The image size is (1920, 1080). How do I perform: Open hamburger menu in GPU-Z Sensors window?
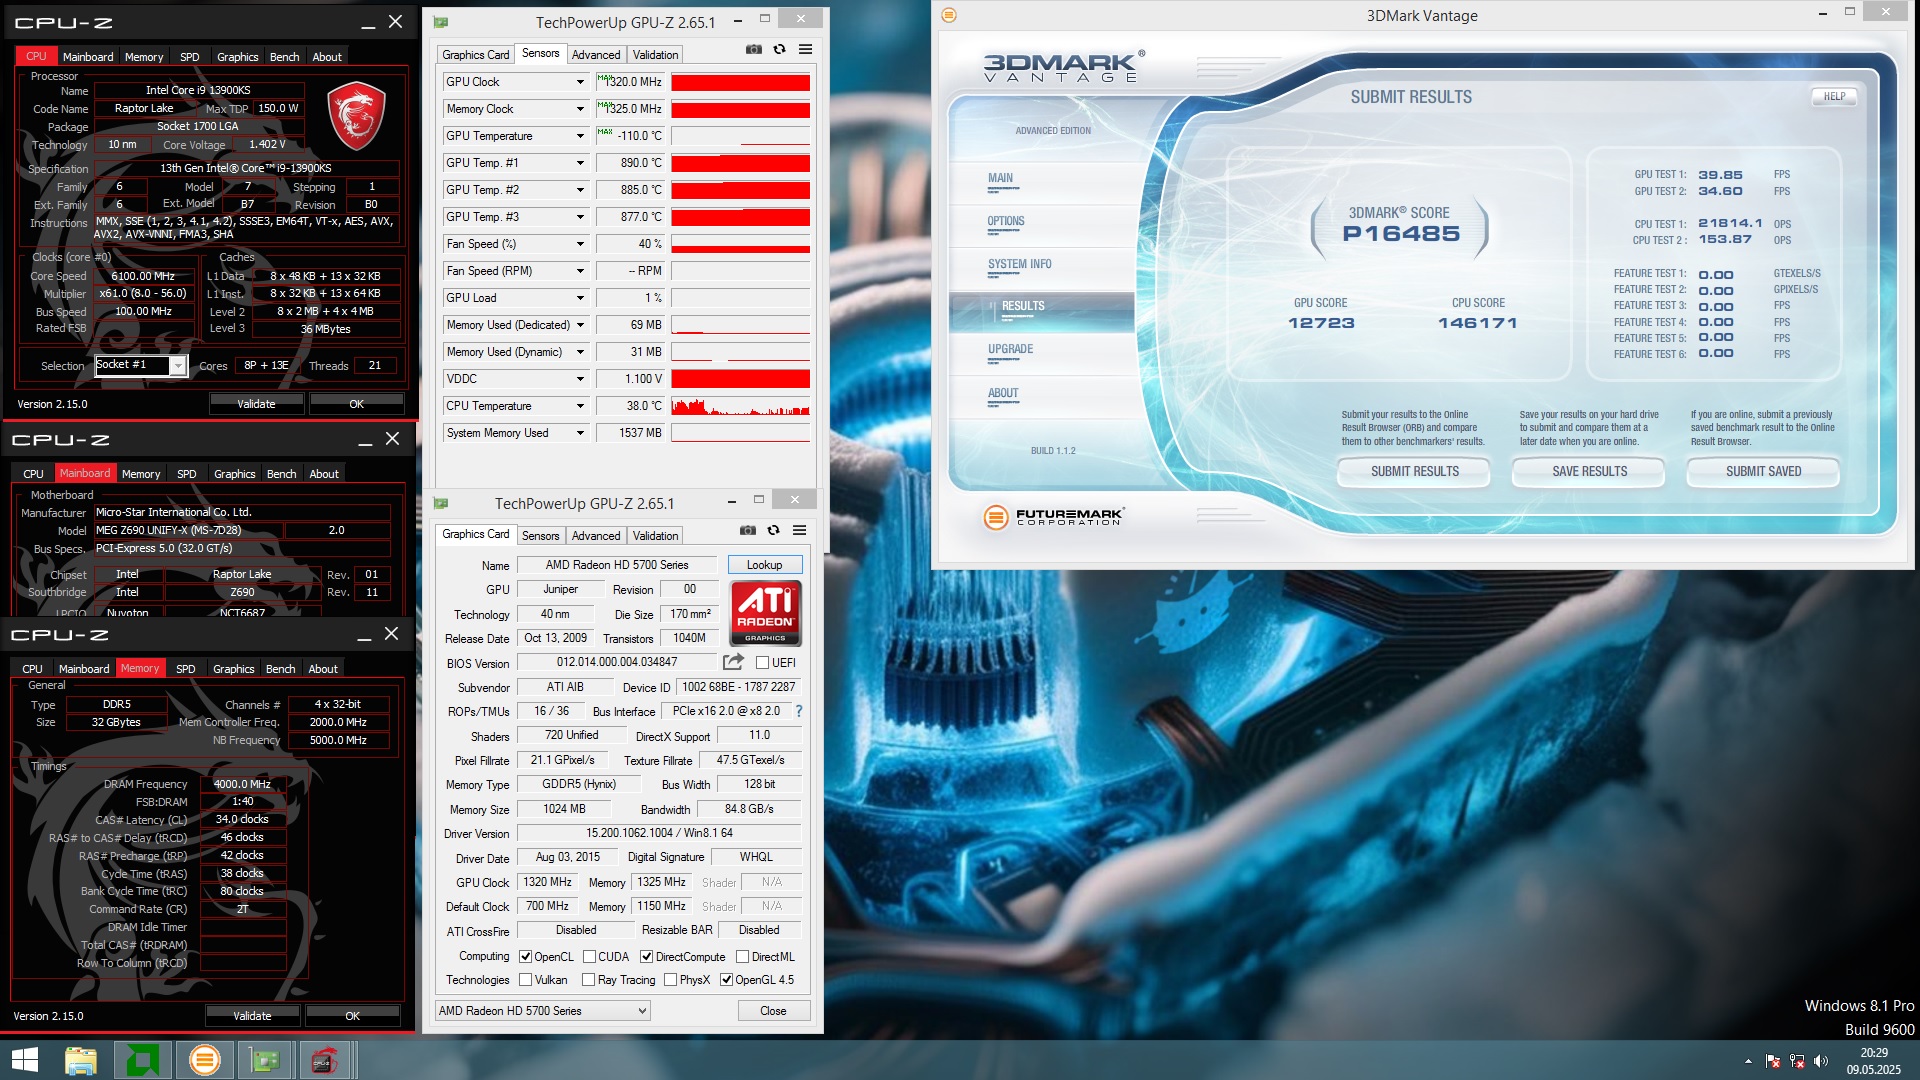click(x=805, y=50)
